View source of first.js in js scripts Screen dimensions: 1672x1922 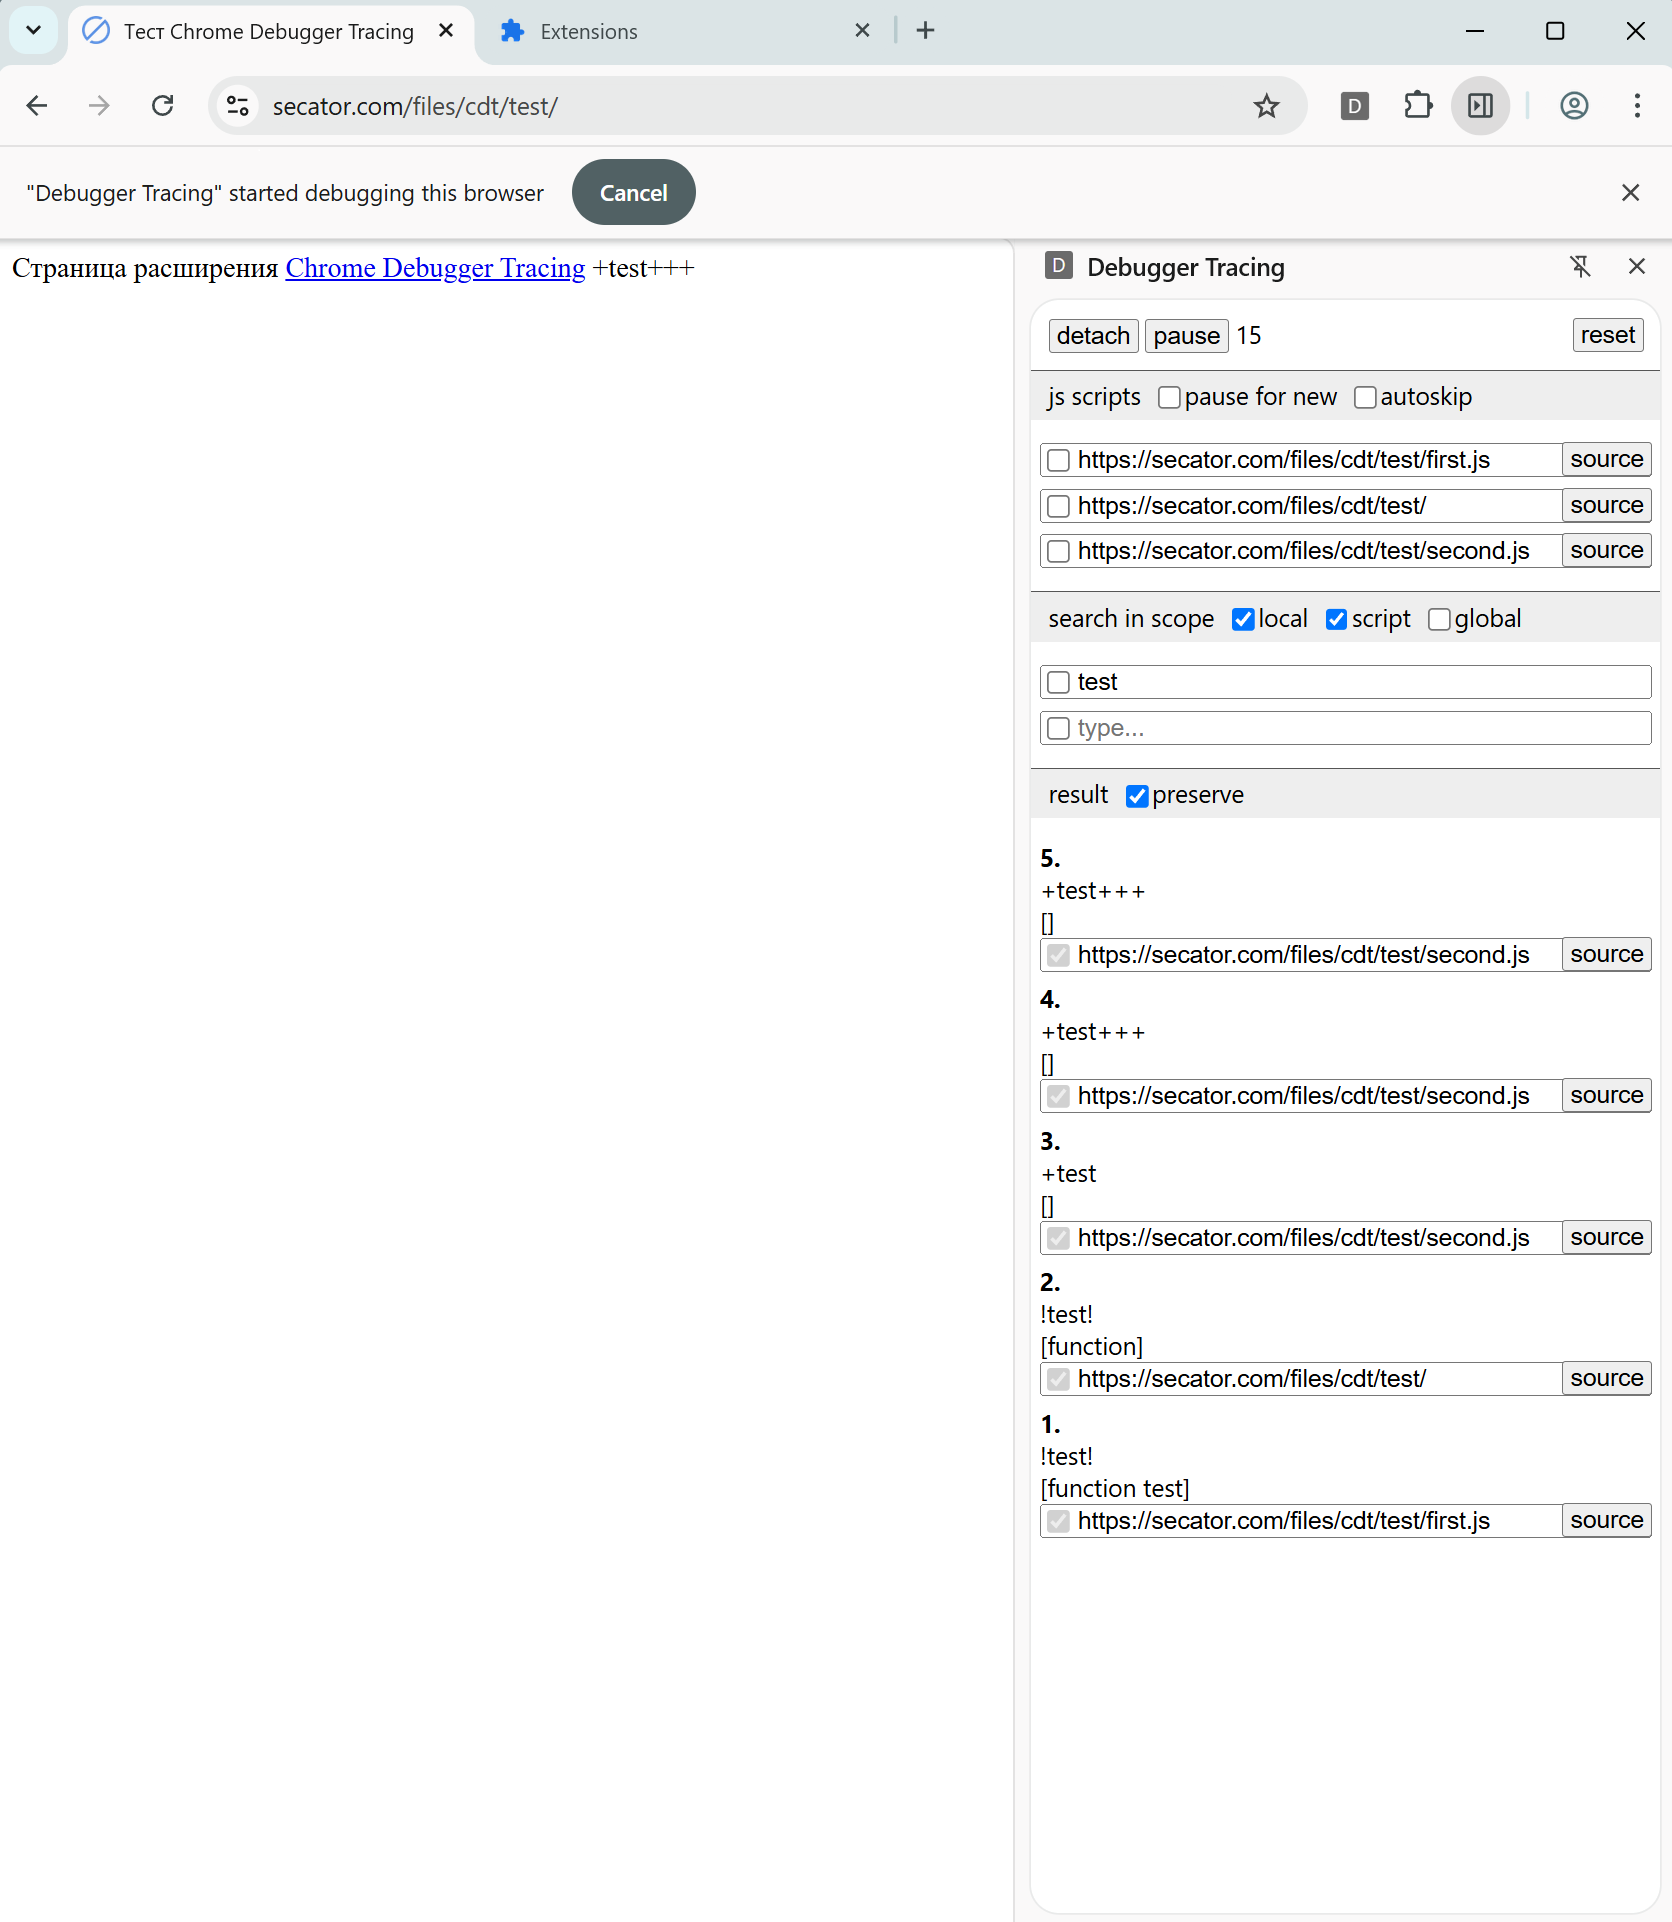(1606, 460)
